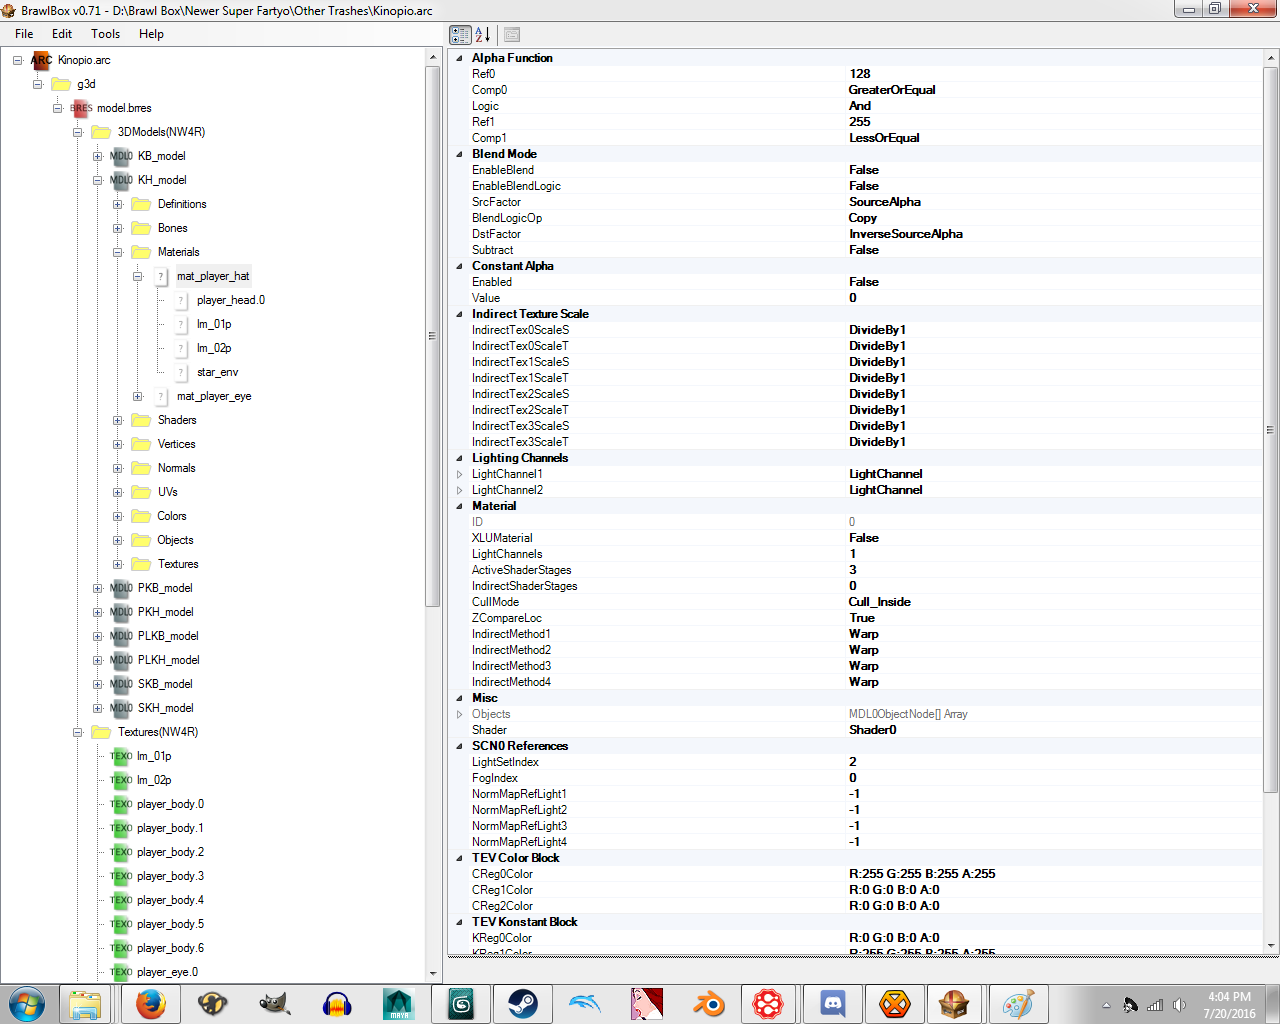Screen dimensions: 1280x1024
Task: Launch Firefox from the taskbar
Action: pos(151,1003)
